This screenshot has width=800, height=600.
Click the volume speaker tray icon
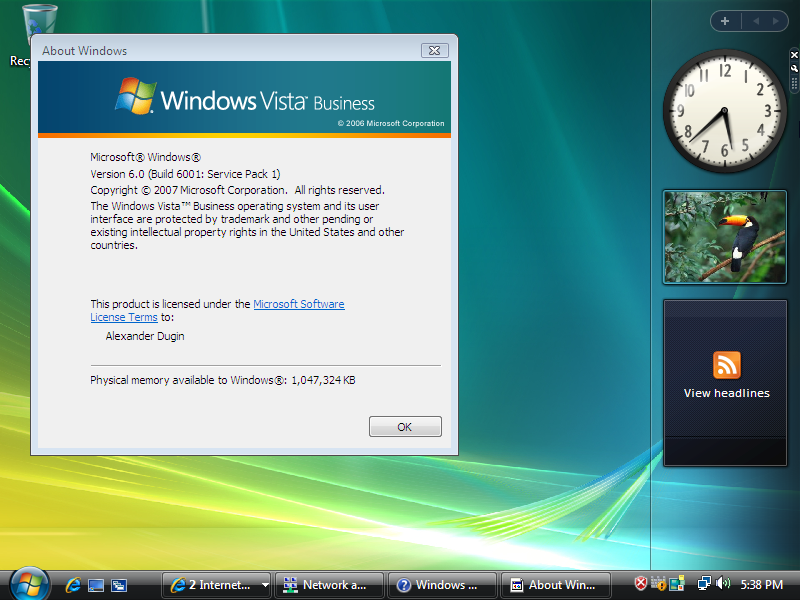tap(723, 583)
